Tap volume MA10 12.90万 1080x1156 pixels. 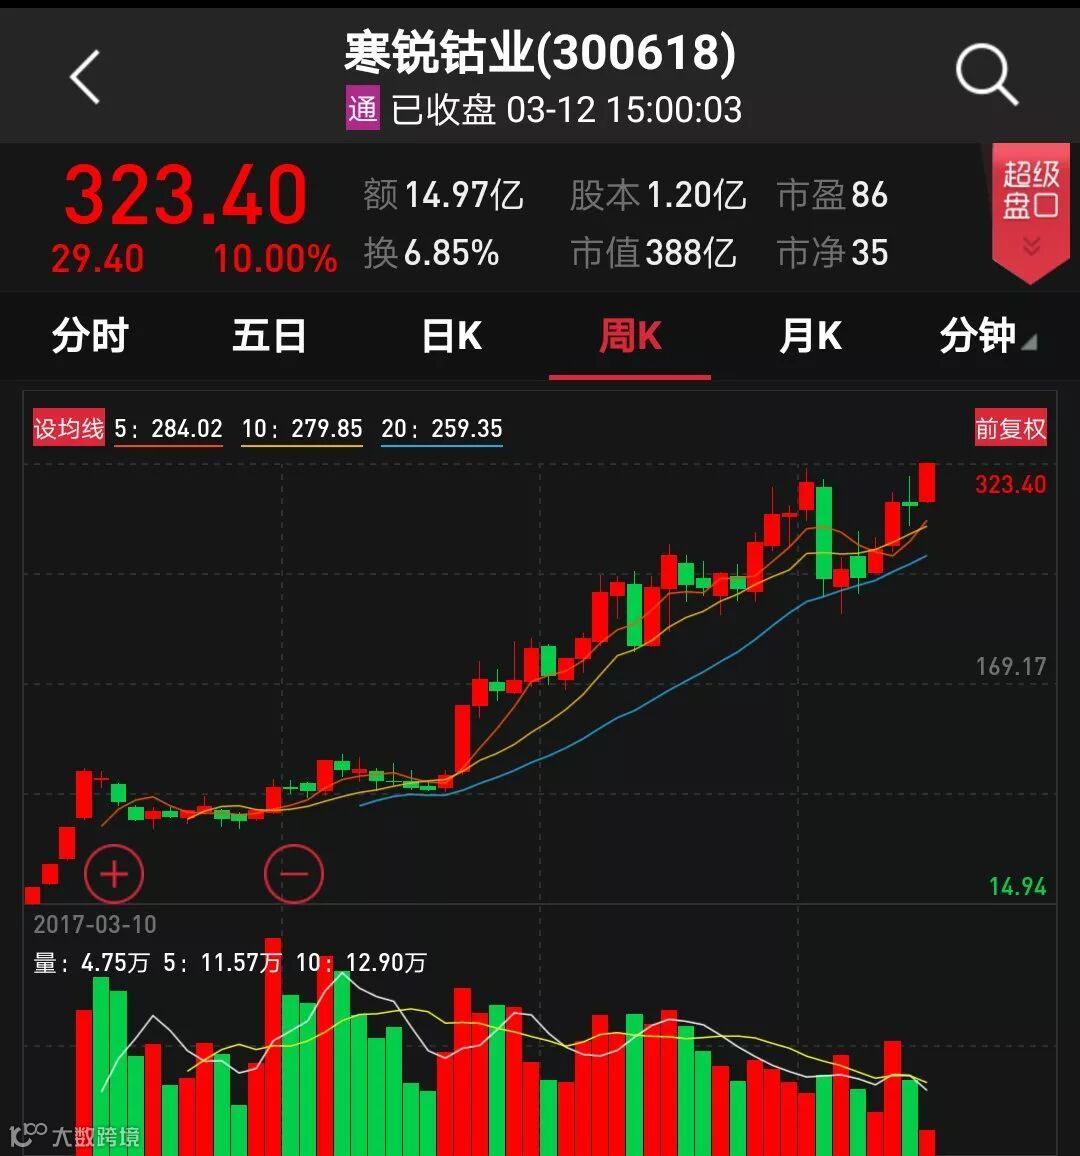[386, 962]
